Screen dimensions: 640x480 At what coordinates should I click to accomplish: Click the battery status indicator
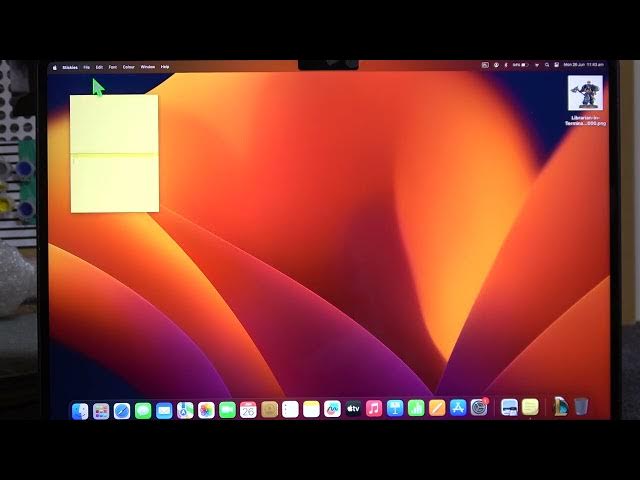(x=520, y=65)
